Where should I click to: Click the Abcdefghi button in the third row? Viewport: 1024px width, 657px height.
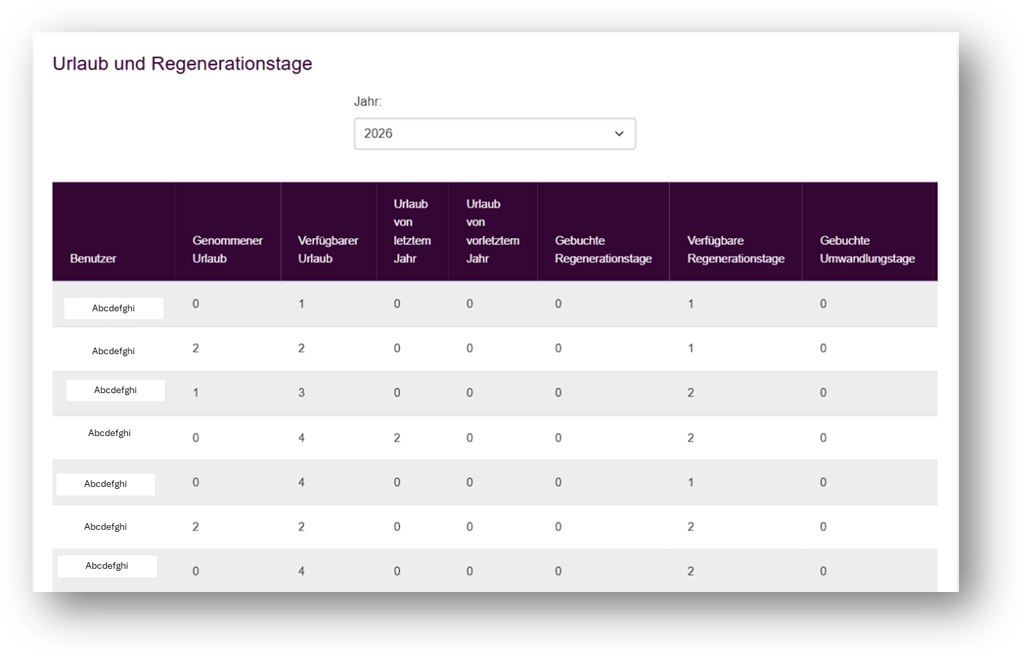click(115, 390)
